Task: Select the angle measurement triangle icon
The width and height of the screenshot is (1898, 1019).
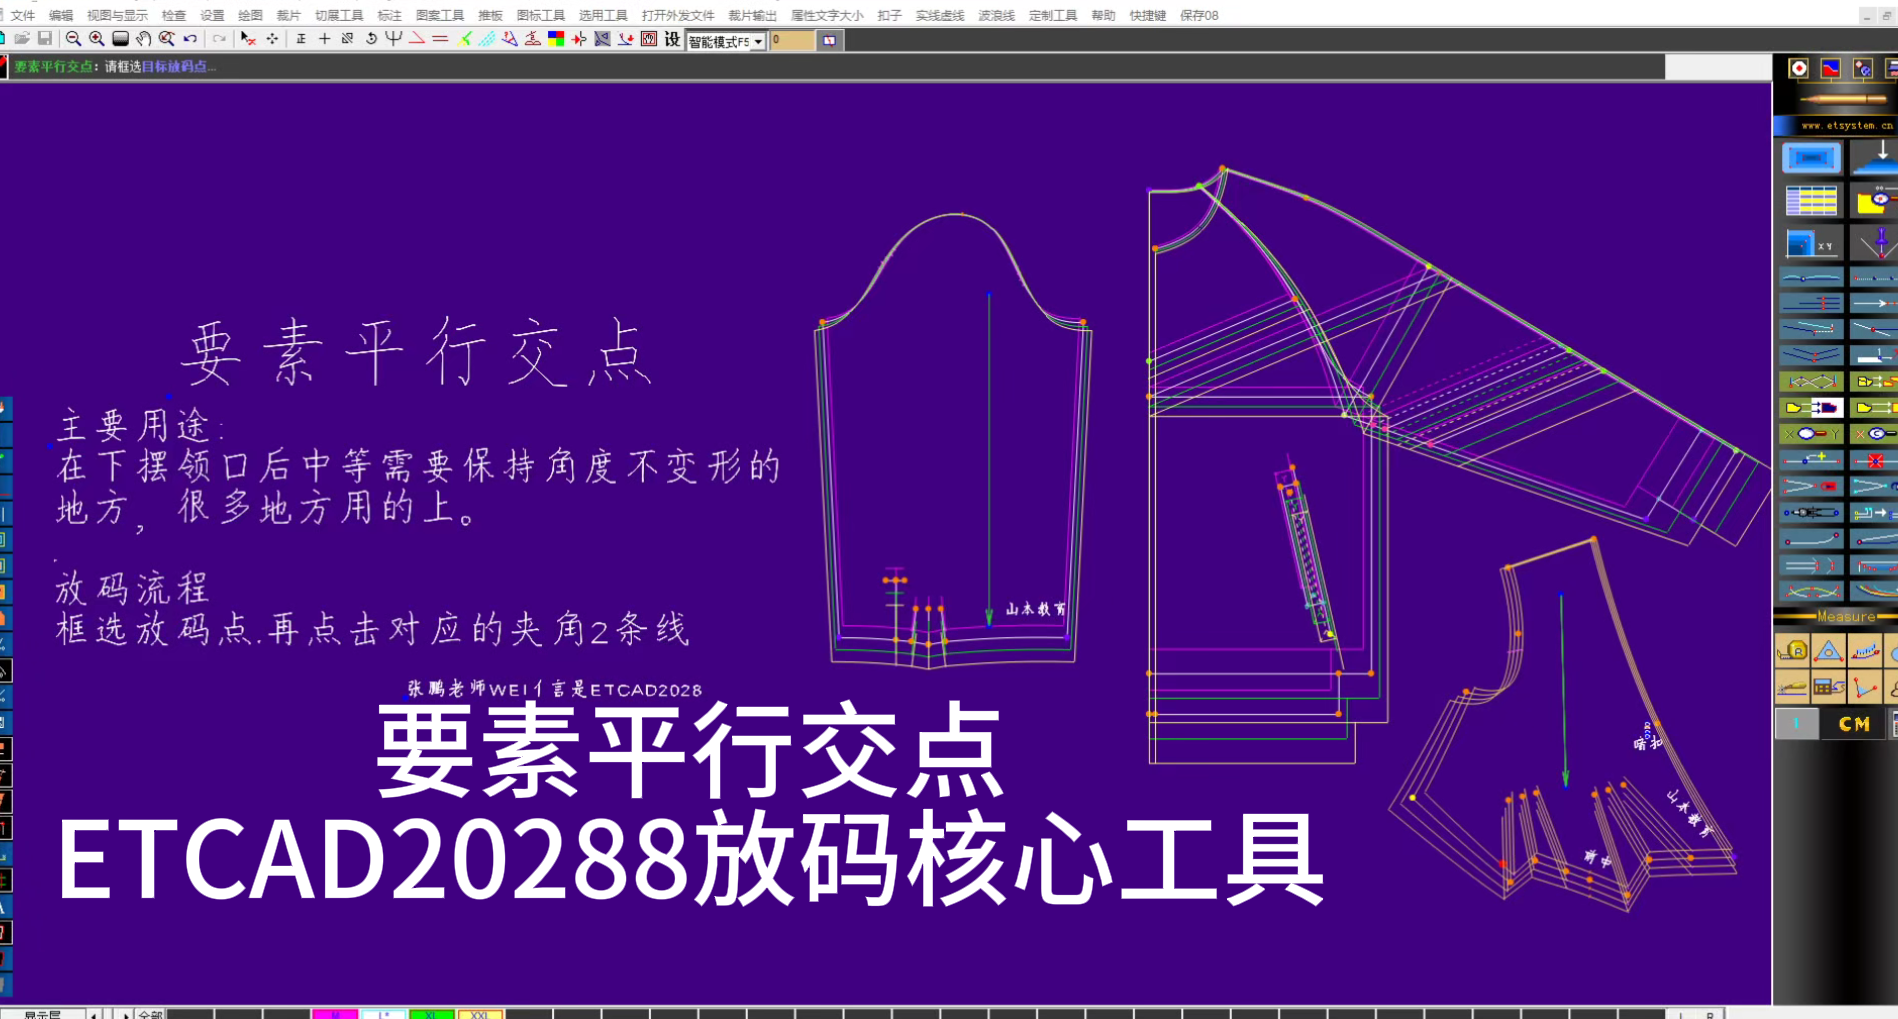Action: pyautogui.click(x=1829, y=651)
